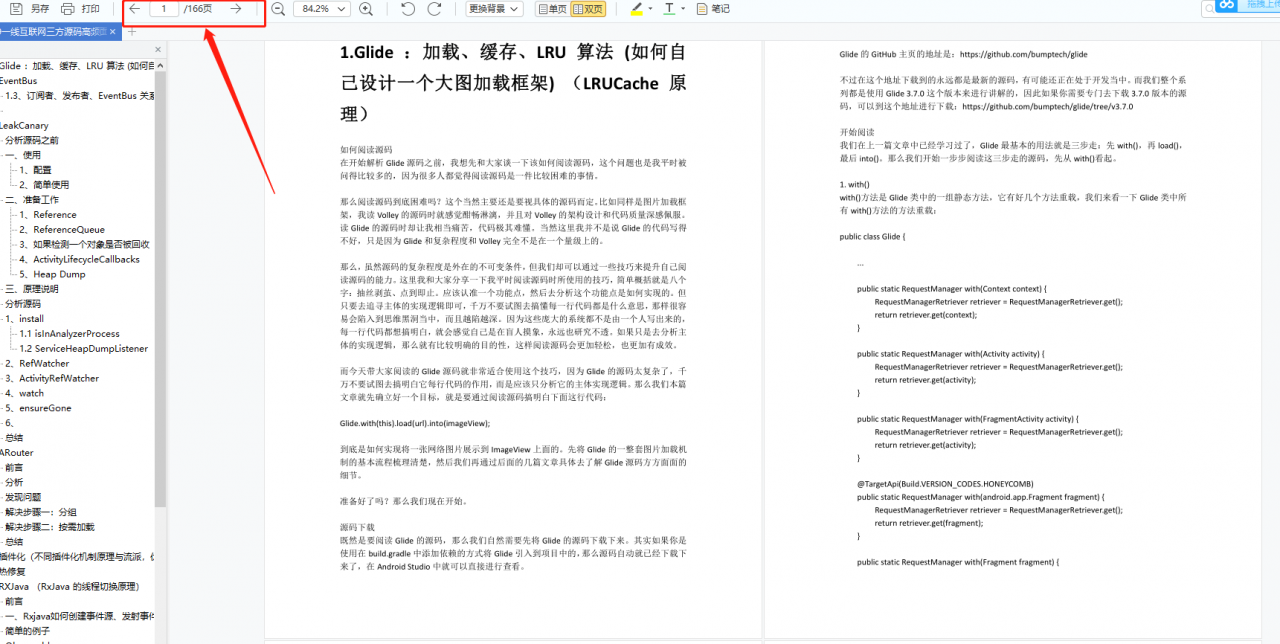This screenshot has height=644, width=1280.
Task: Select 分析源码之前 in the outline
Action: pyautogui.click(x=32, y=140)
